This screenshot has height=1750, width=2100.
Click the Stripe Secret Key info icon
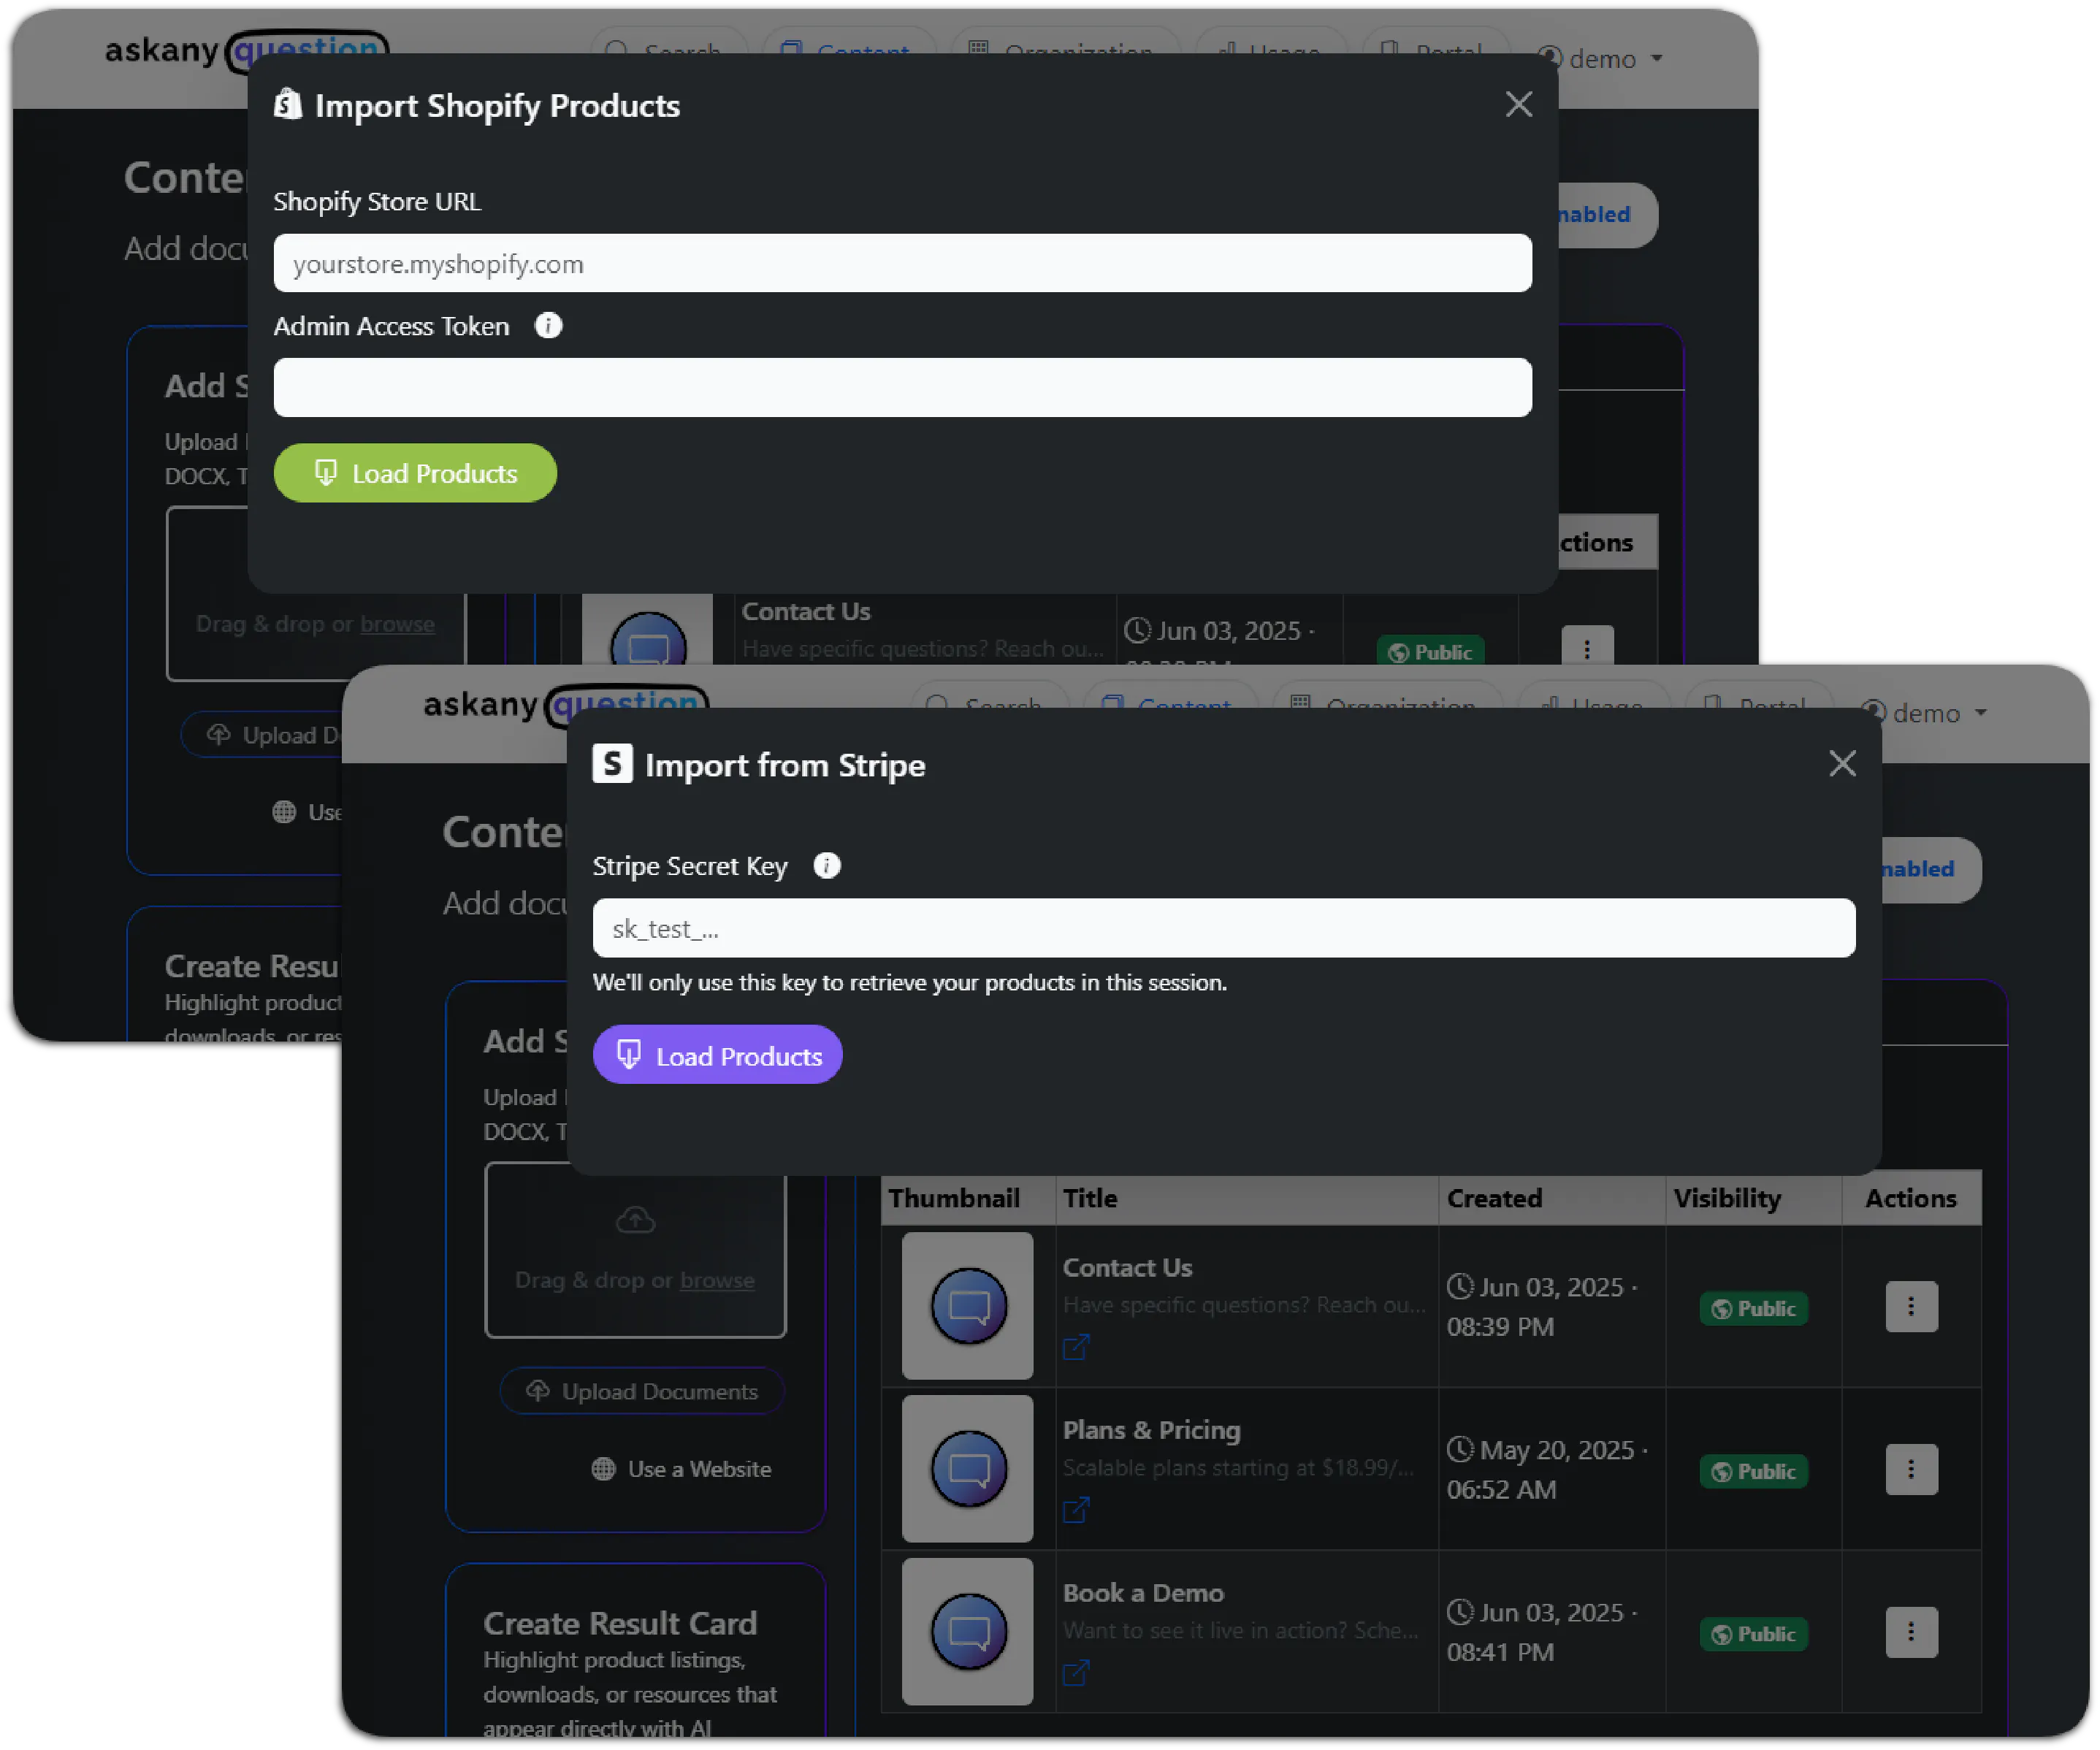pos(827,865)
